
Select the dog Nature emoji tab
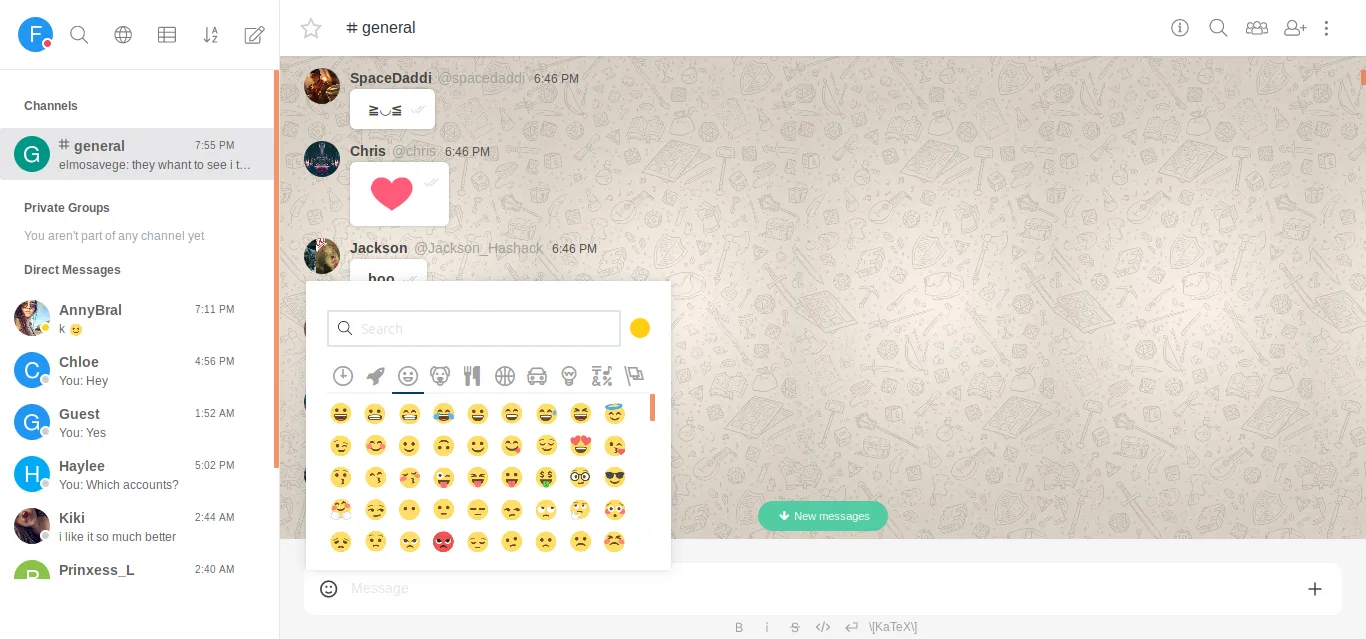click(x=440, y=376)
